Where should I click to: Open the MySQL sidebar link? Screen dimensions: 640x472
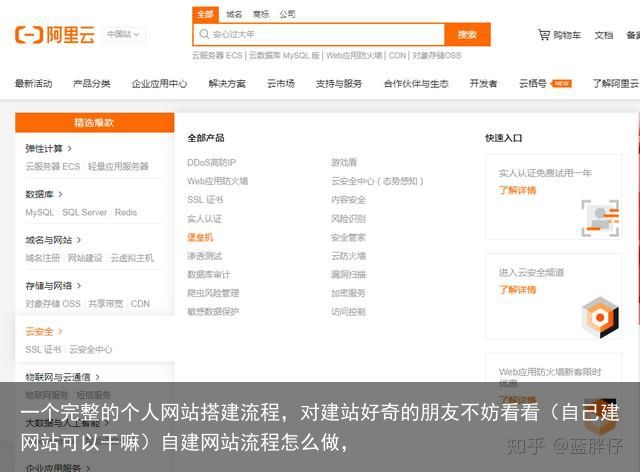39,212
